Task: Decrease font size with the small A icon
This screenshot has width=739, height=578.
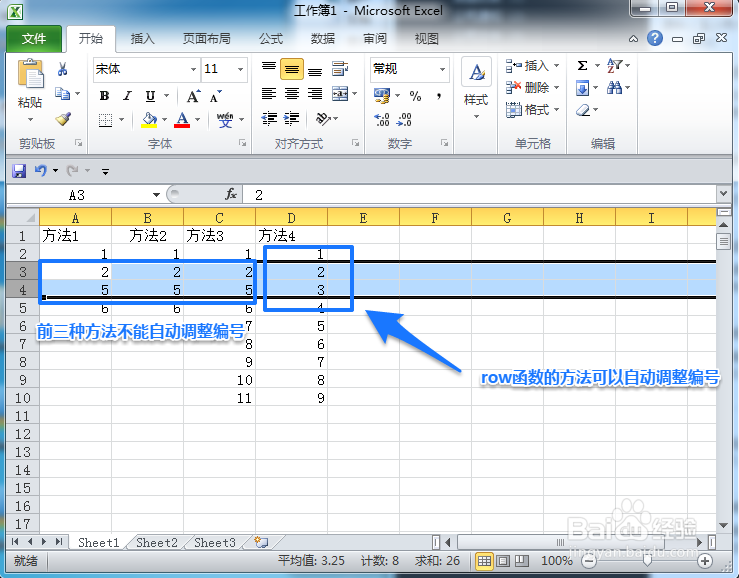Action: click(x=216, y=96)
